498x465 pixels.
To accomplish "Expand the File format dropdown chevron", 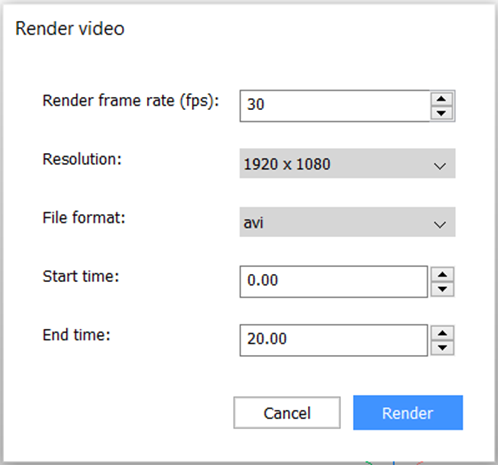I will (x=440, y=225).
